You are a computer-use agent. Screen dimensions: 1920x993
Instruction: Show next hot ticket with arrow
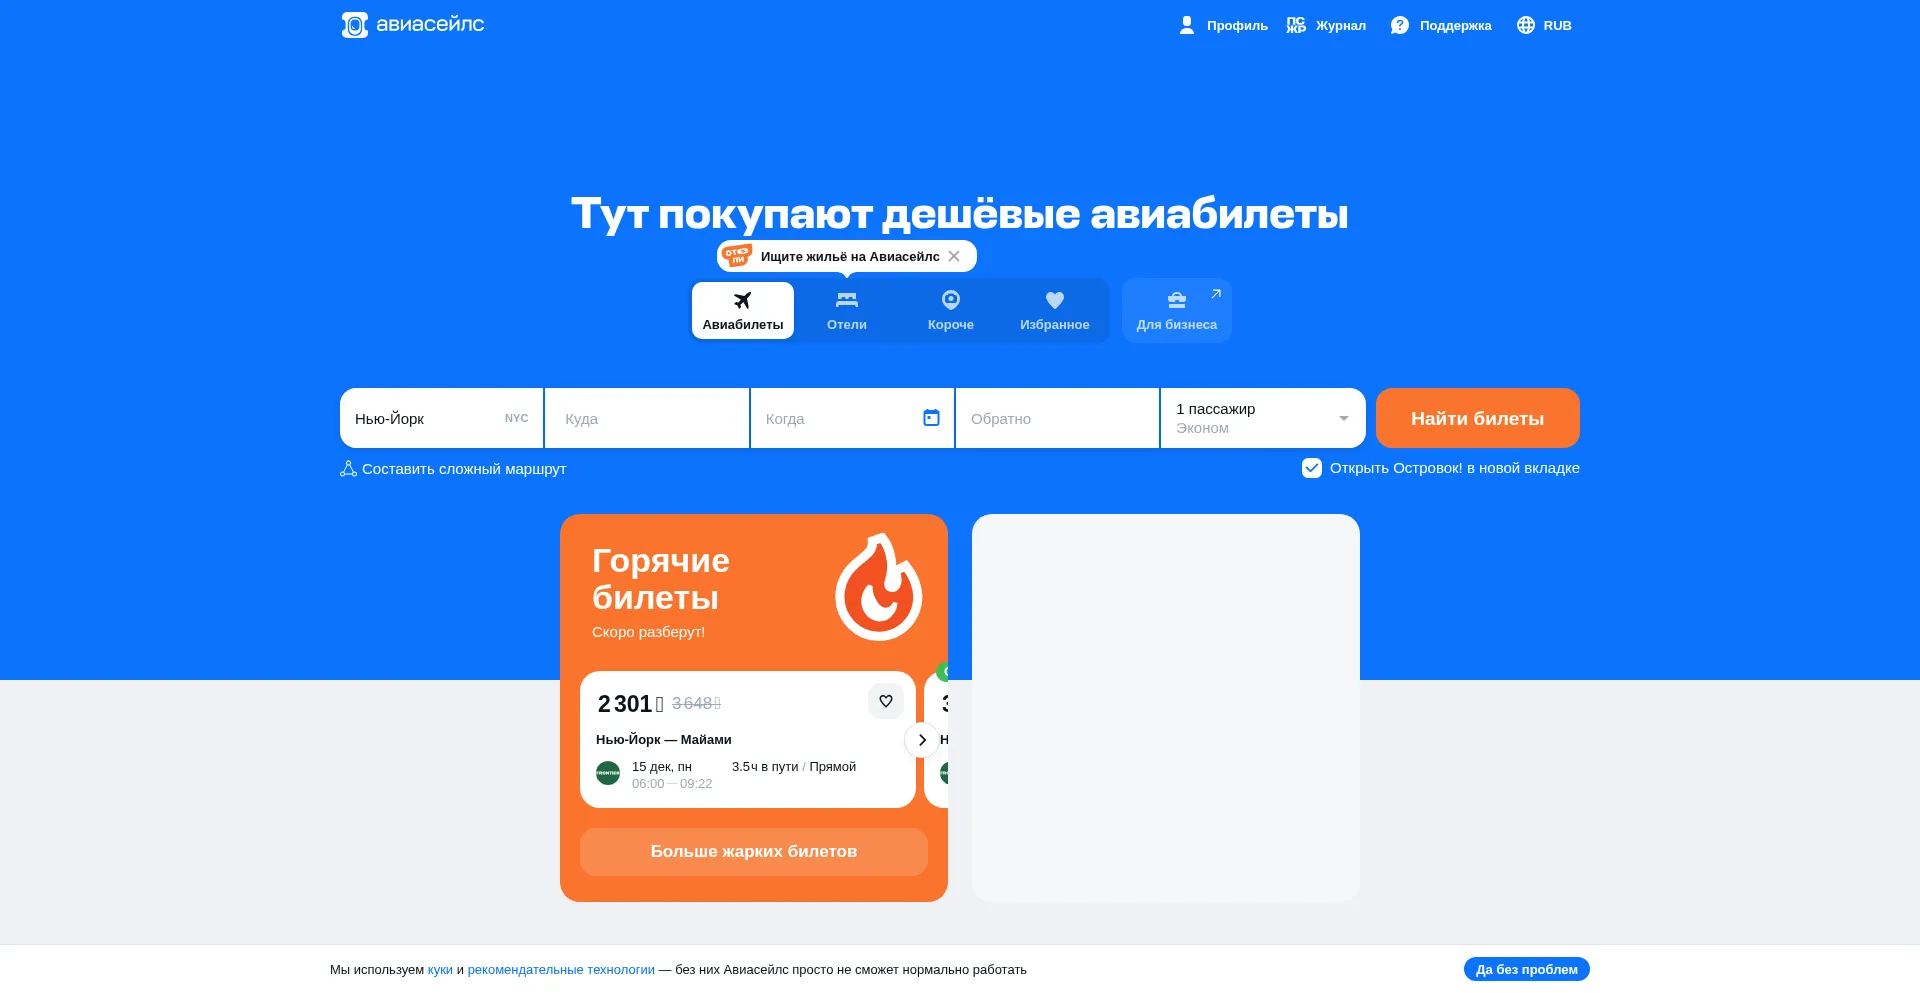click(x=921, y=740)
